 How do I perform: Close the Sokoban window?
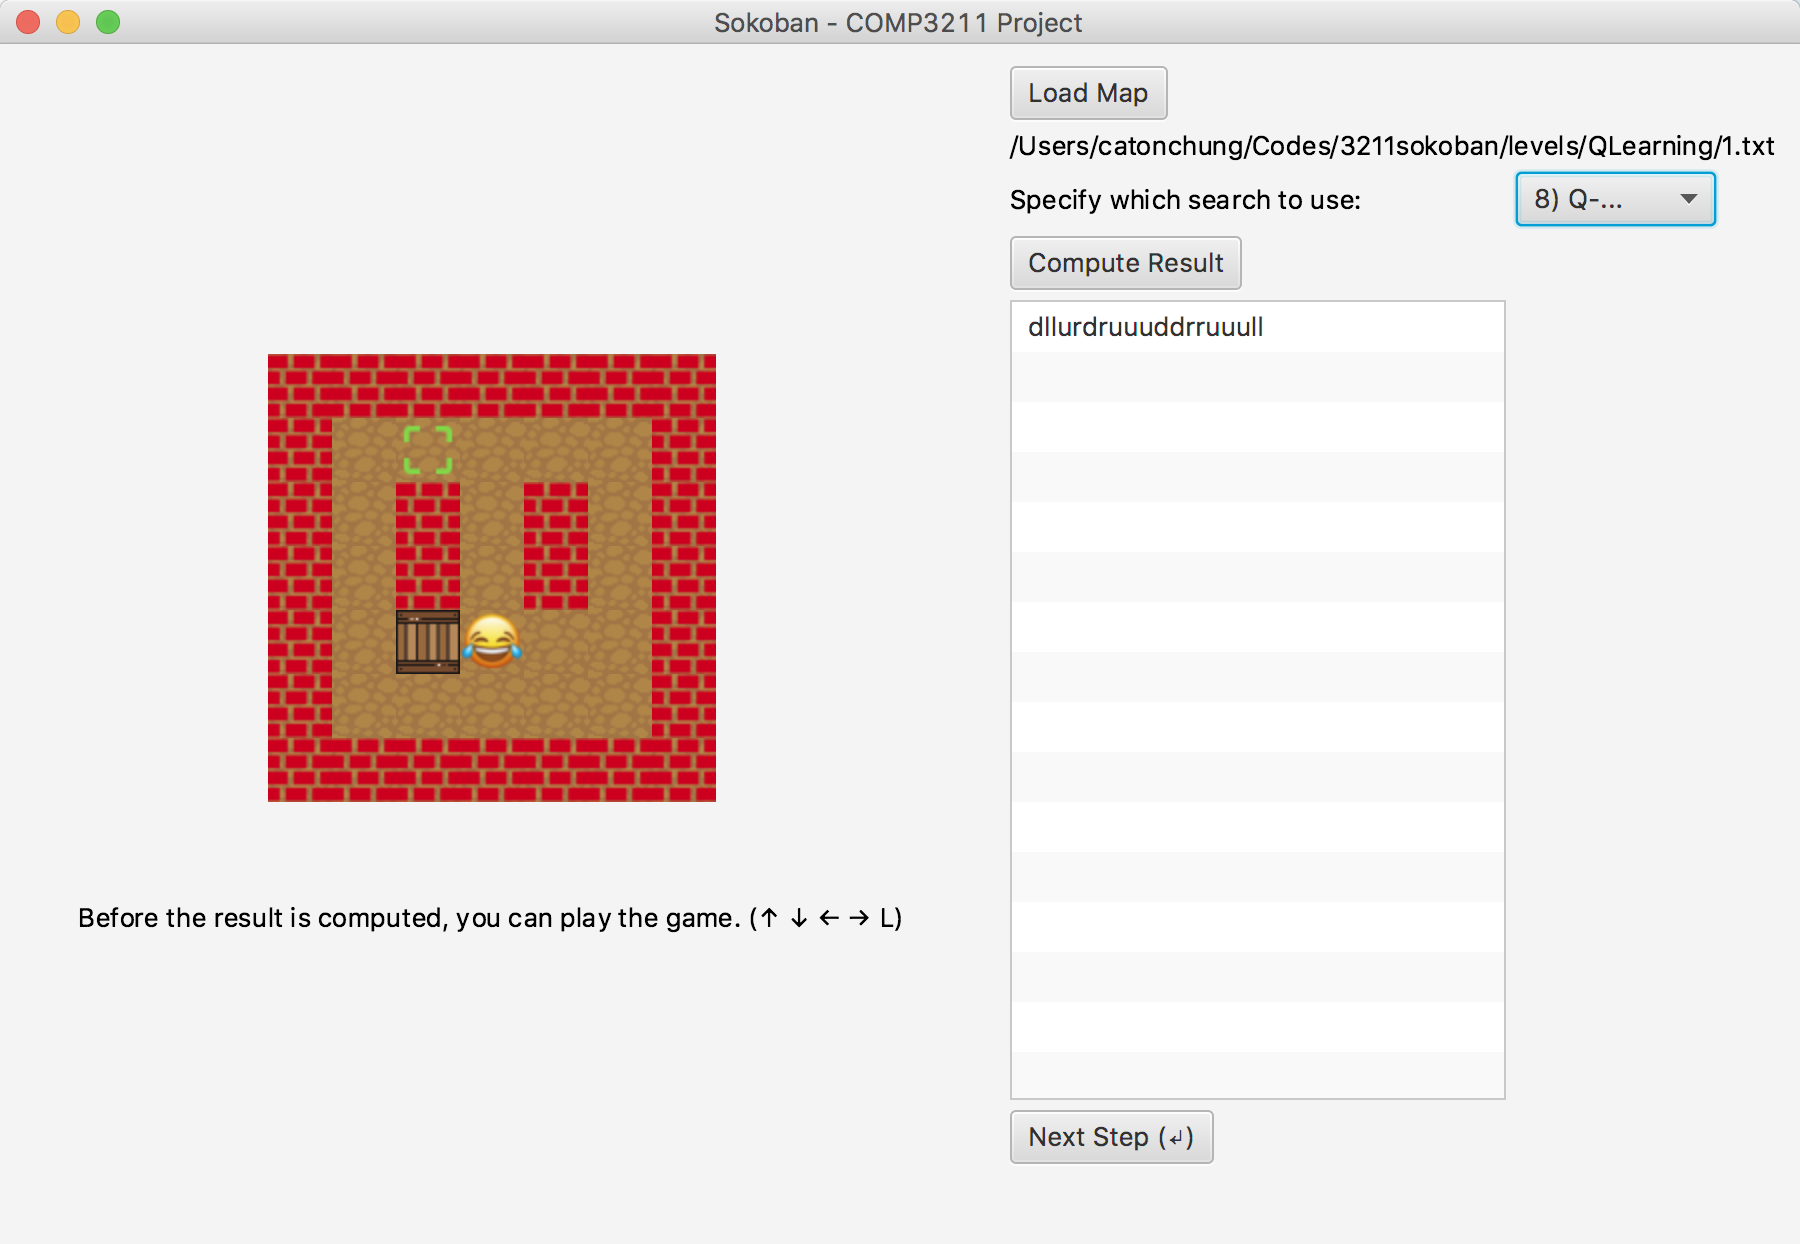tap(28, 22)
